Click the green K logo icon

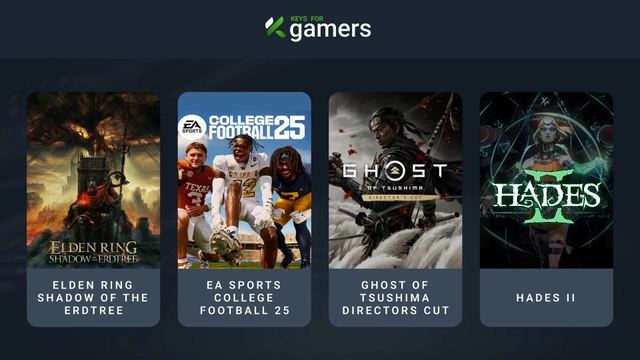(276, 27)
